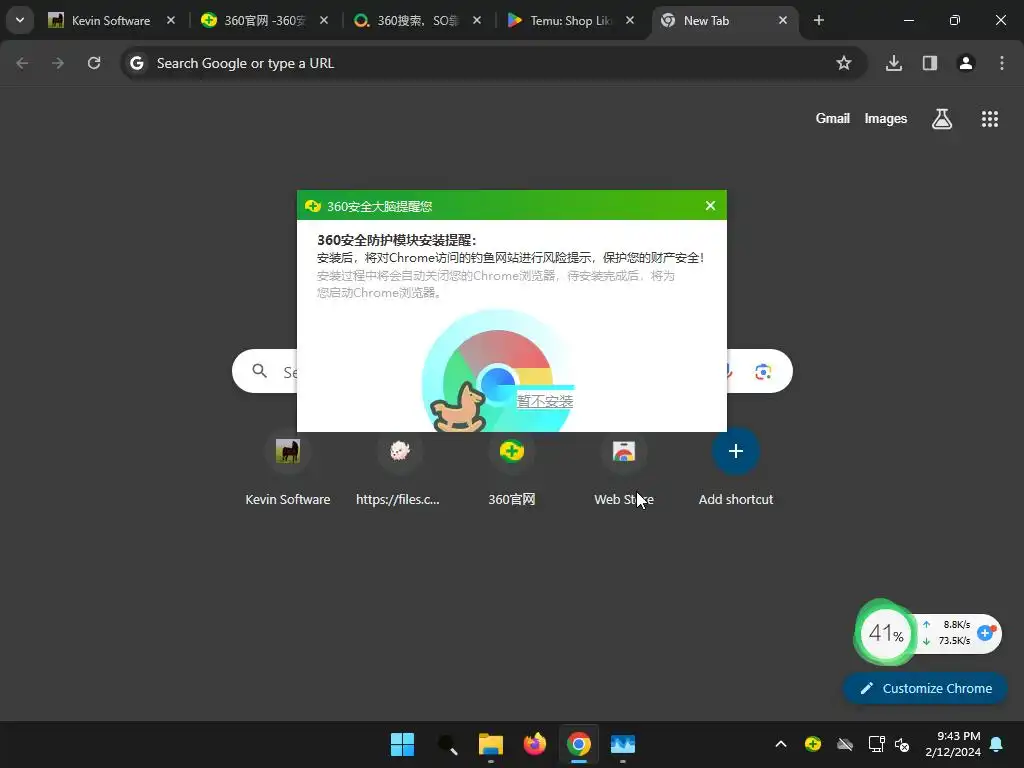Click the browser back arrow

coord(22,63)
